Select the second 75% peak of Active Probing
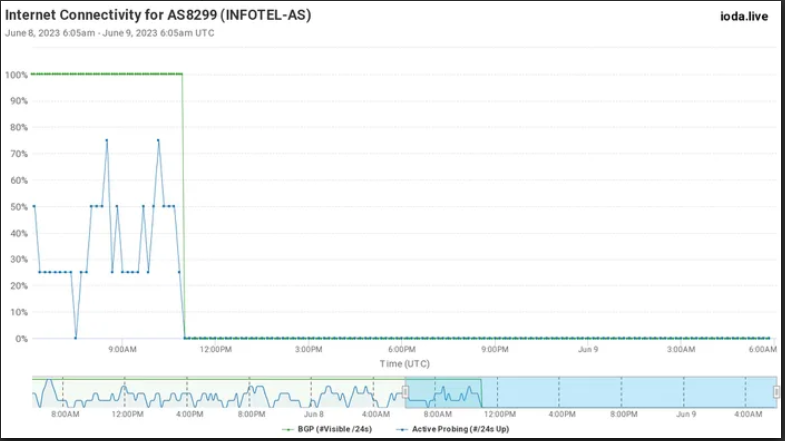 pos(158,140)
